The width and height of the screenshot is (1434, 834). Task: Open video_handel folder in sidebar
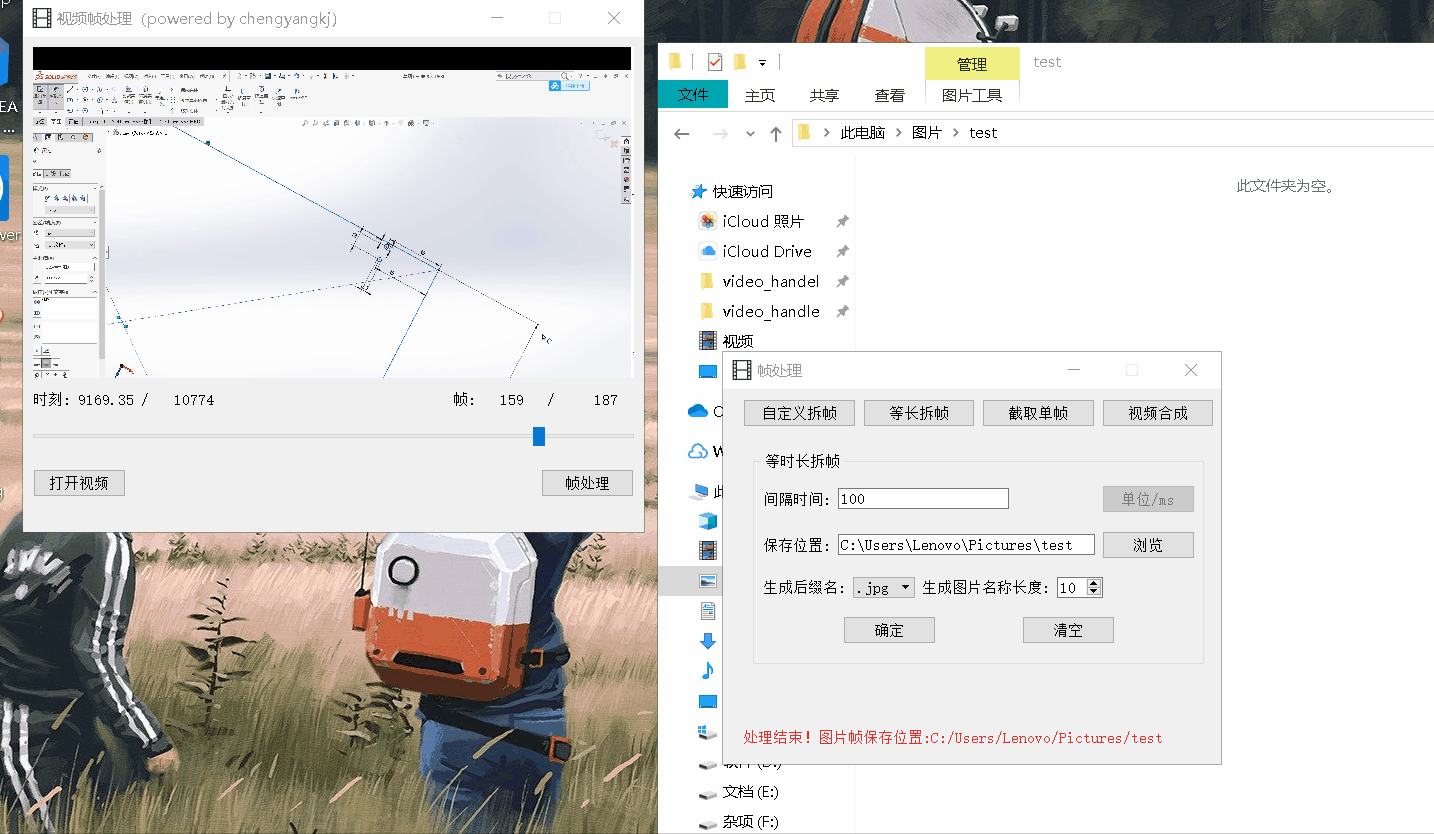click(x=771, y=282)
